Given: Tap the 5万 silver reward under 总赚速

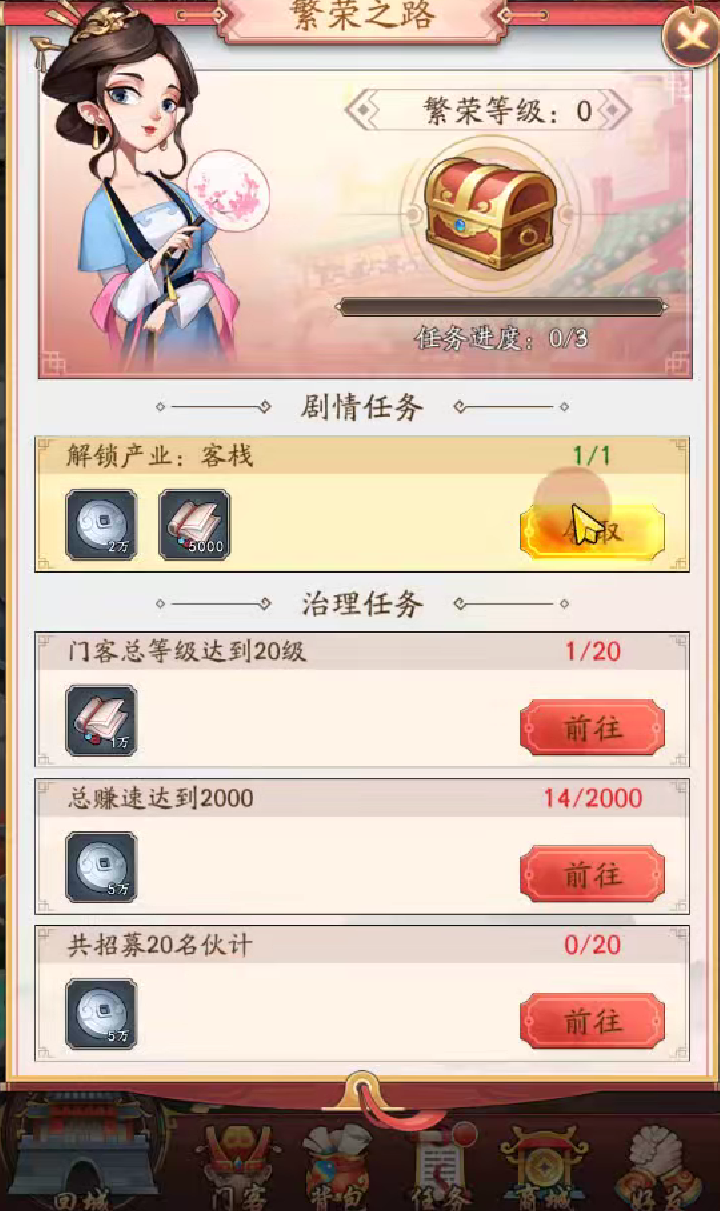Looking at the screenshot, I should click(x=101, y=867).
